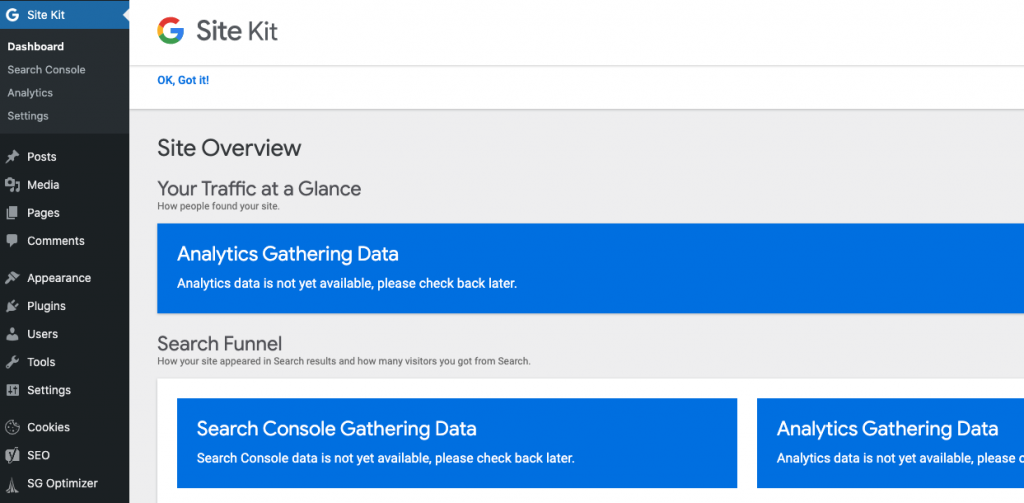The width and height of the screenshot is (1024, 503).
Task: Click 'How people found your site.' text
Action: (x=218, y=206)
